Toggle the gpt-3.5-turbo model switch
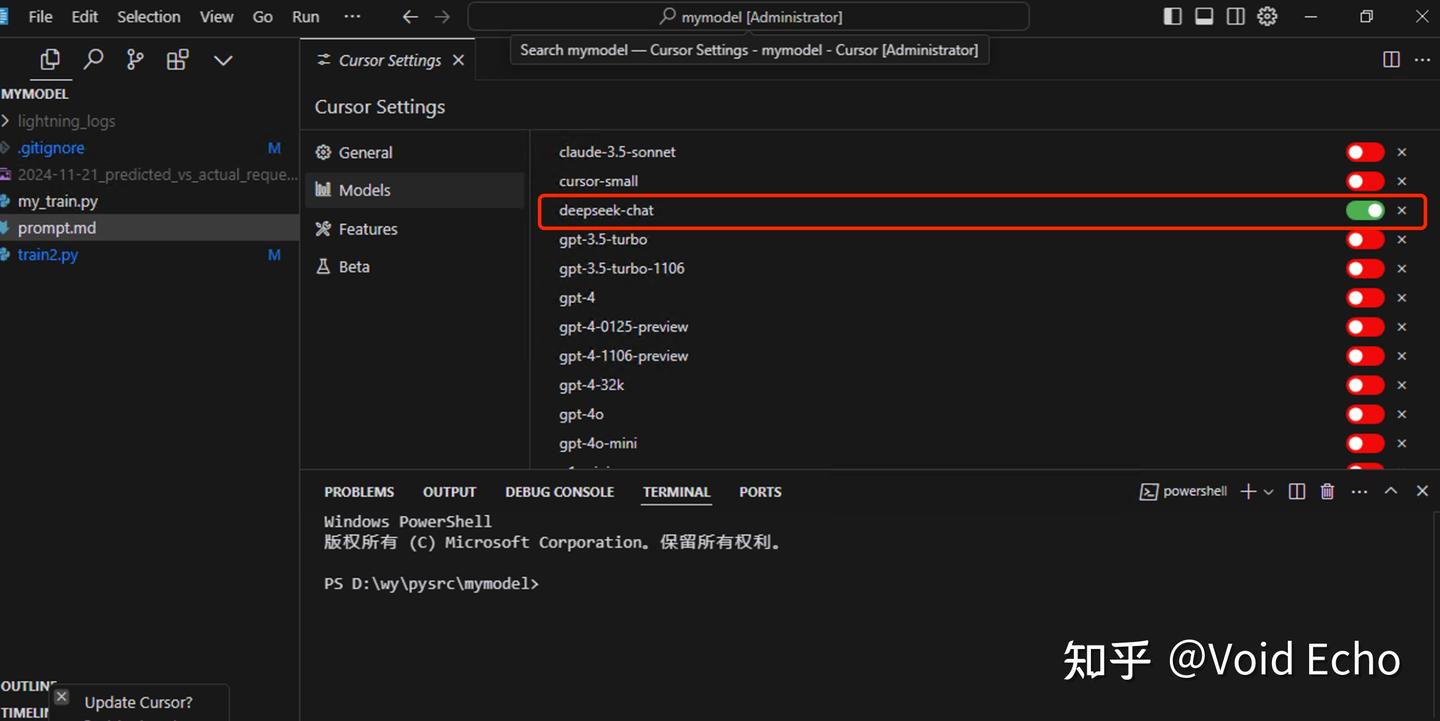 click(x=1365, y=239)
